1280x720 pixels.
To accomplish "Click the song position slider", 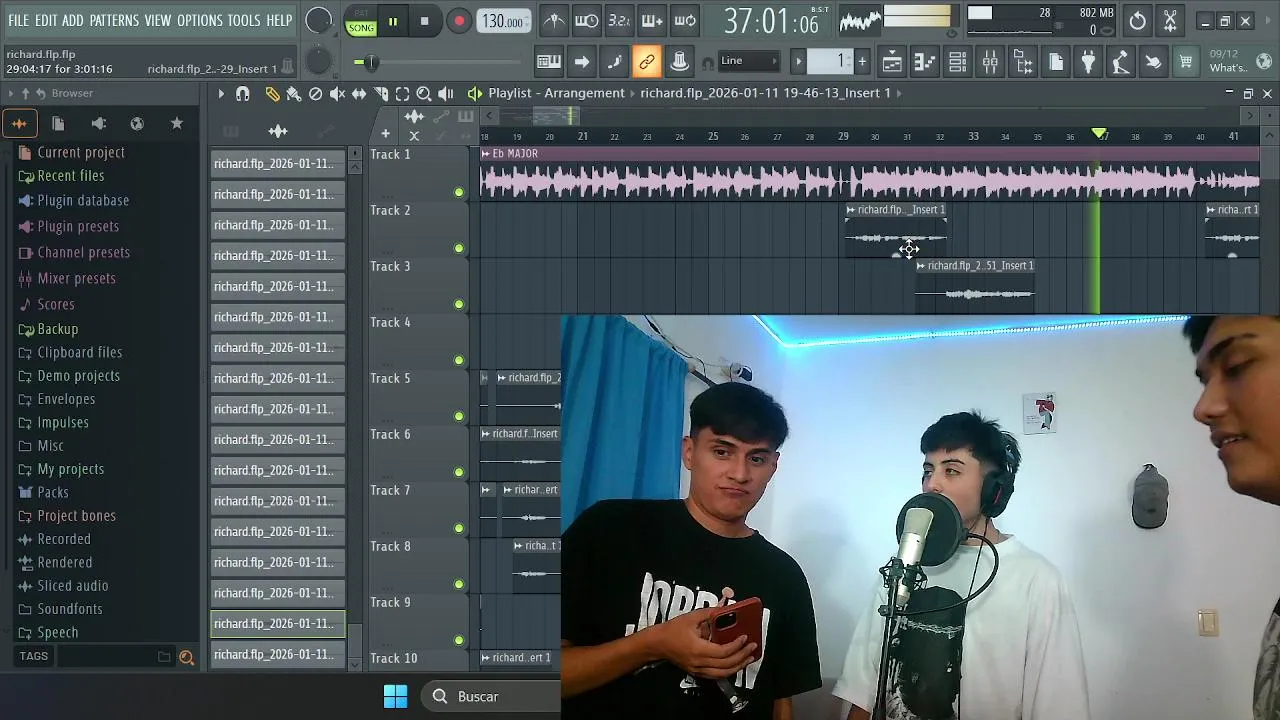I will tap(436, 62).
